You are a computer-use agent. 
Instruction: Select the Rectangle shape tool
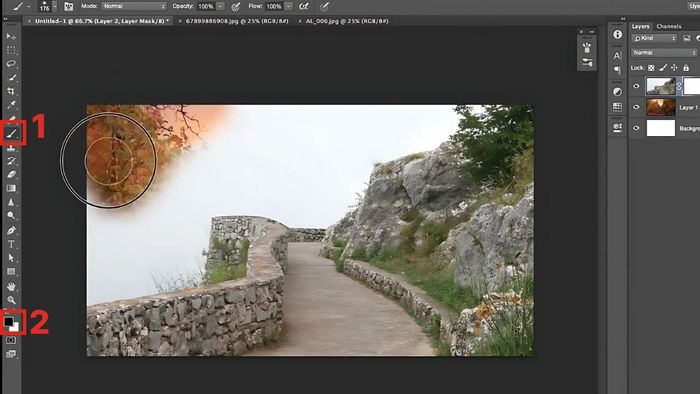pos(11,272)
